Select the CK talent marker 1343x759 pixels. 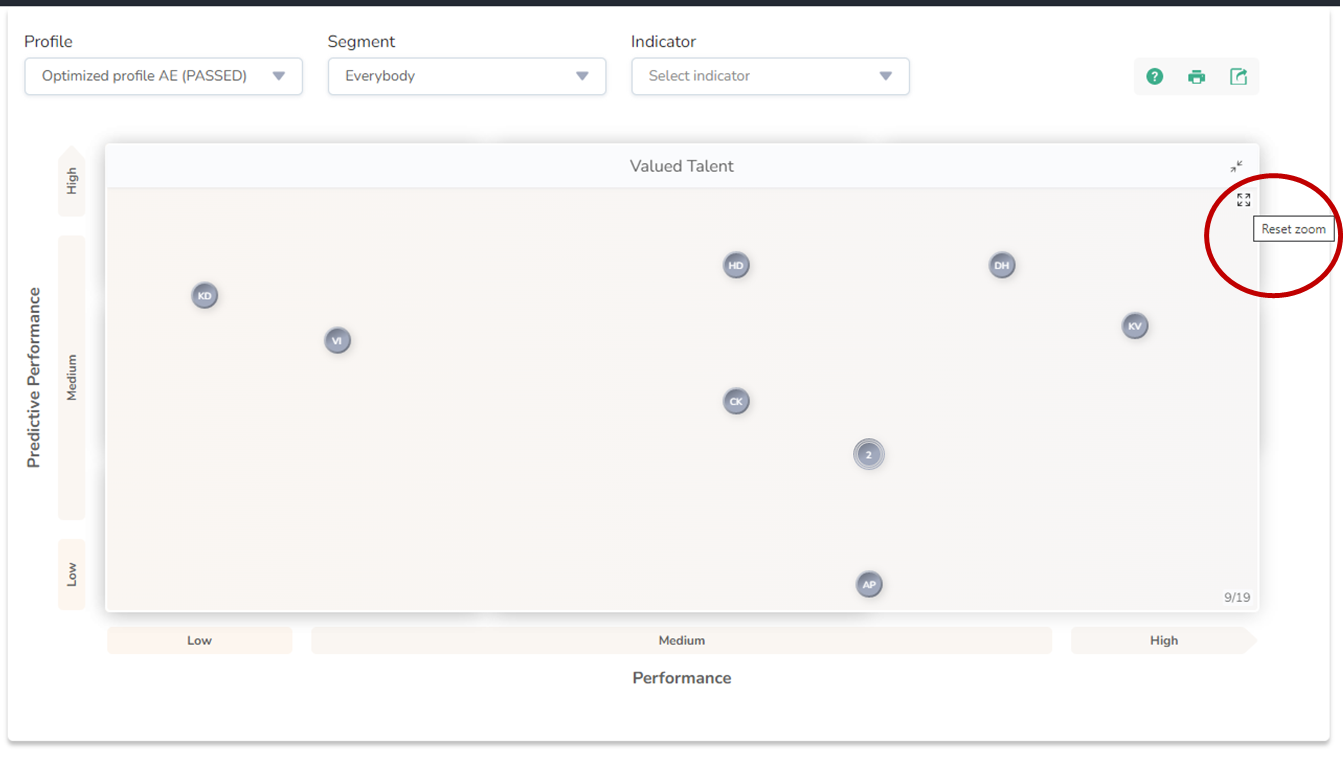click(x=736, y=402)
